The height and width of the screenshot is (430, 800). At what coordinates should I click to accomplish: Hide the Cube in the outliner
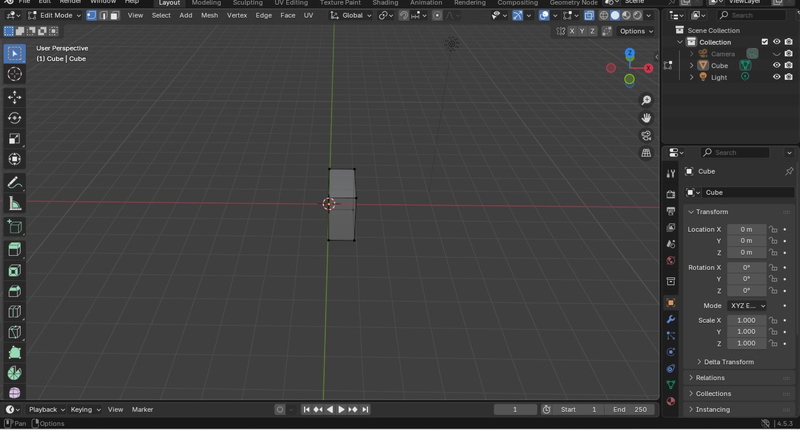[x=776, y=65]
